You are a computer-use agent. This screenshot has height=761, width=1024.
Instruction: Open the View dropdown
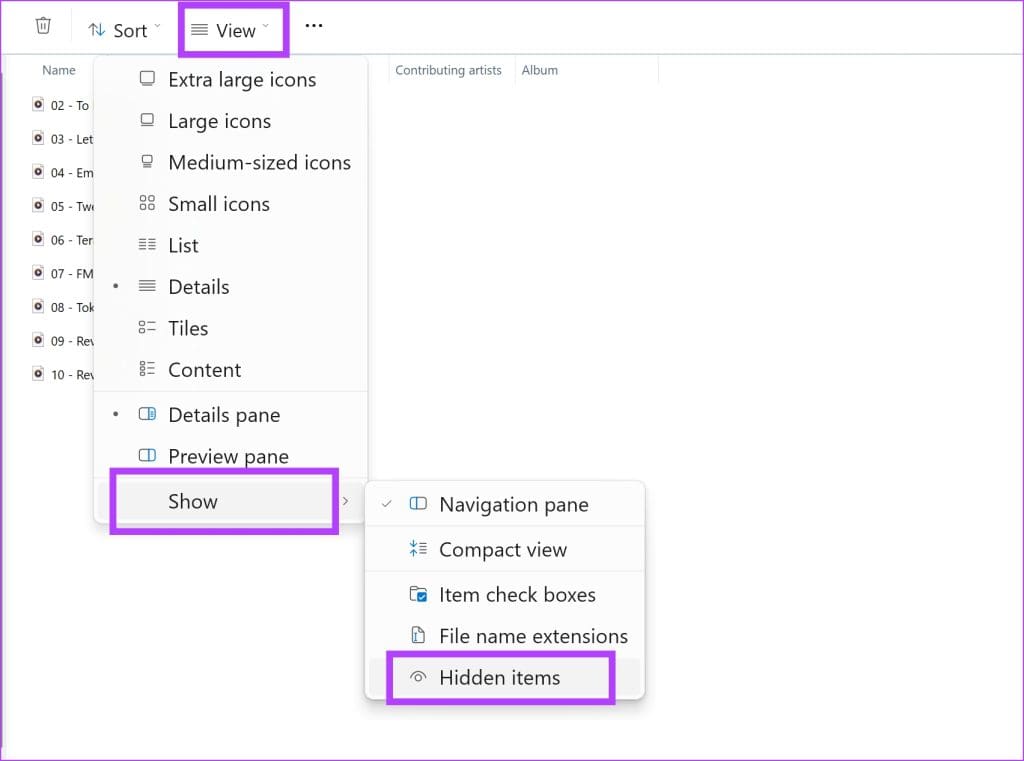point(229,29)
